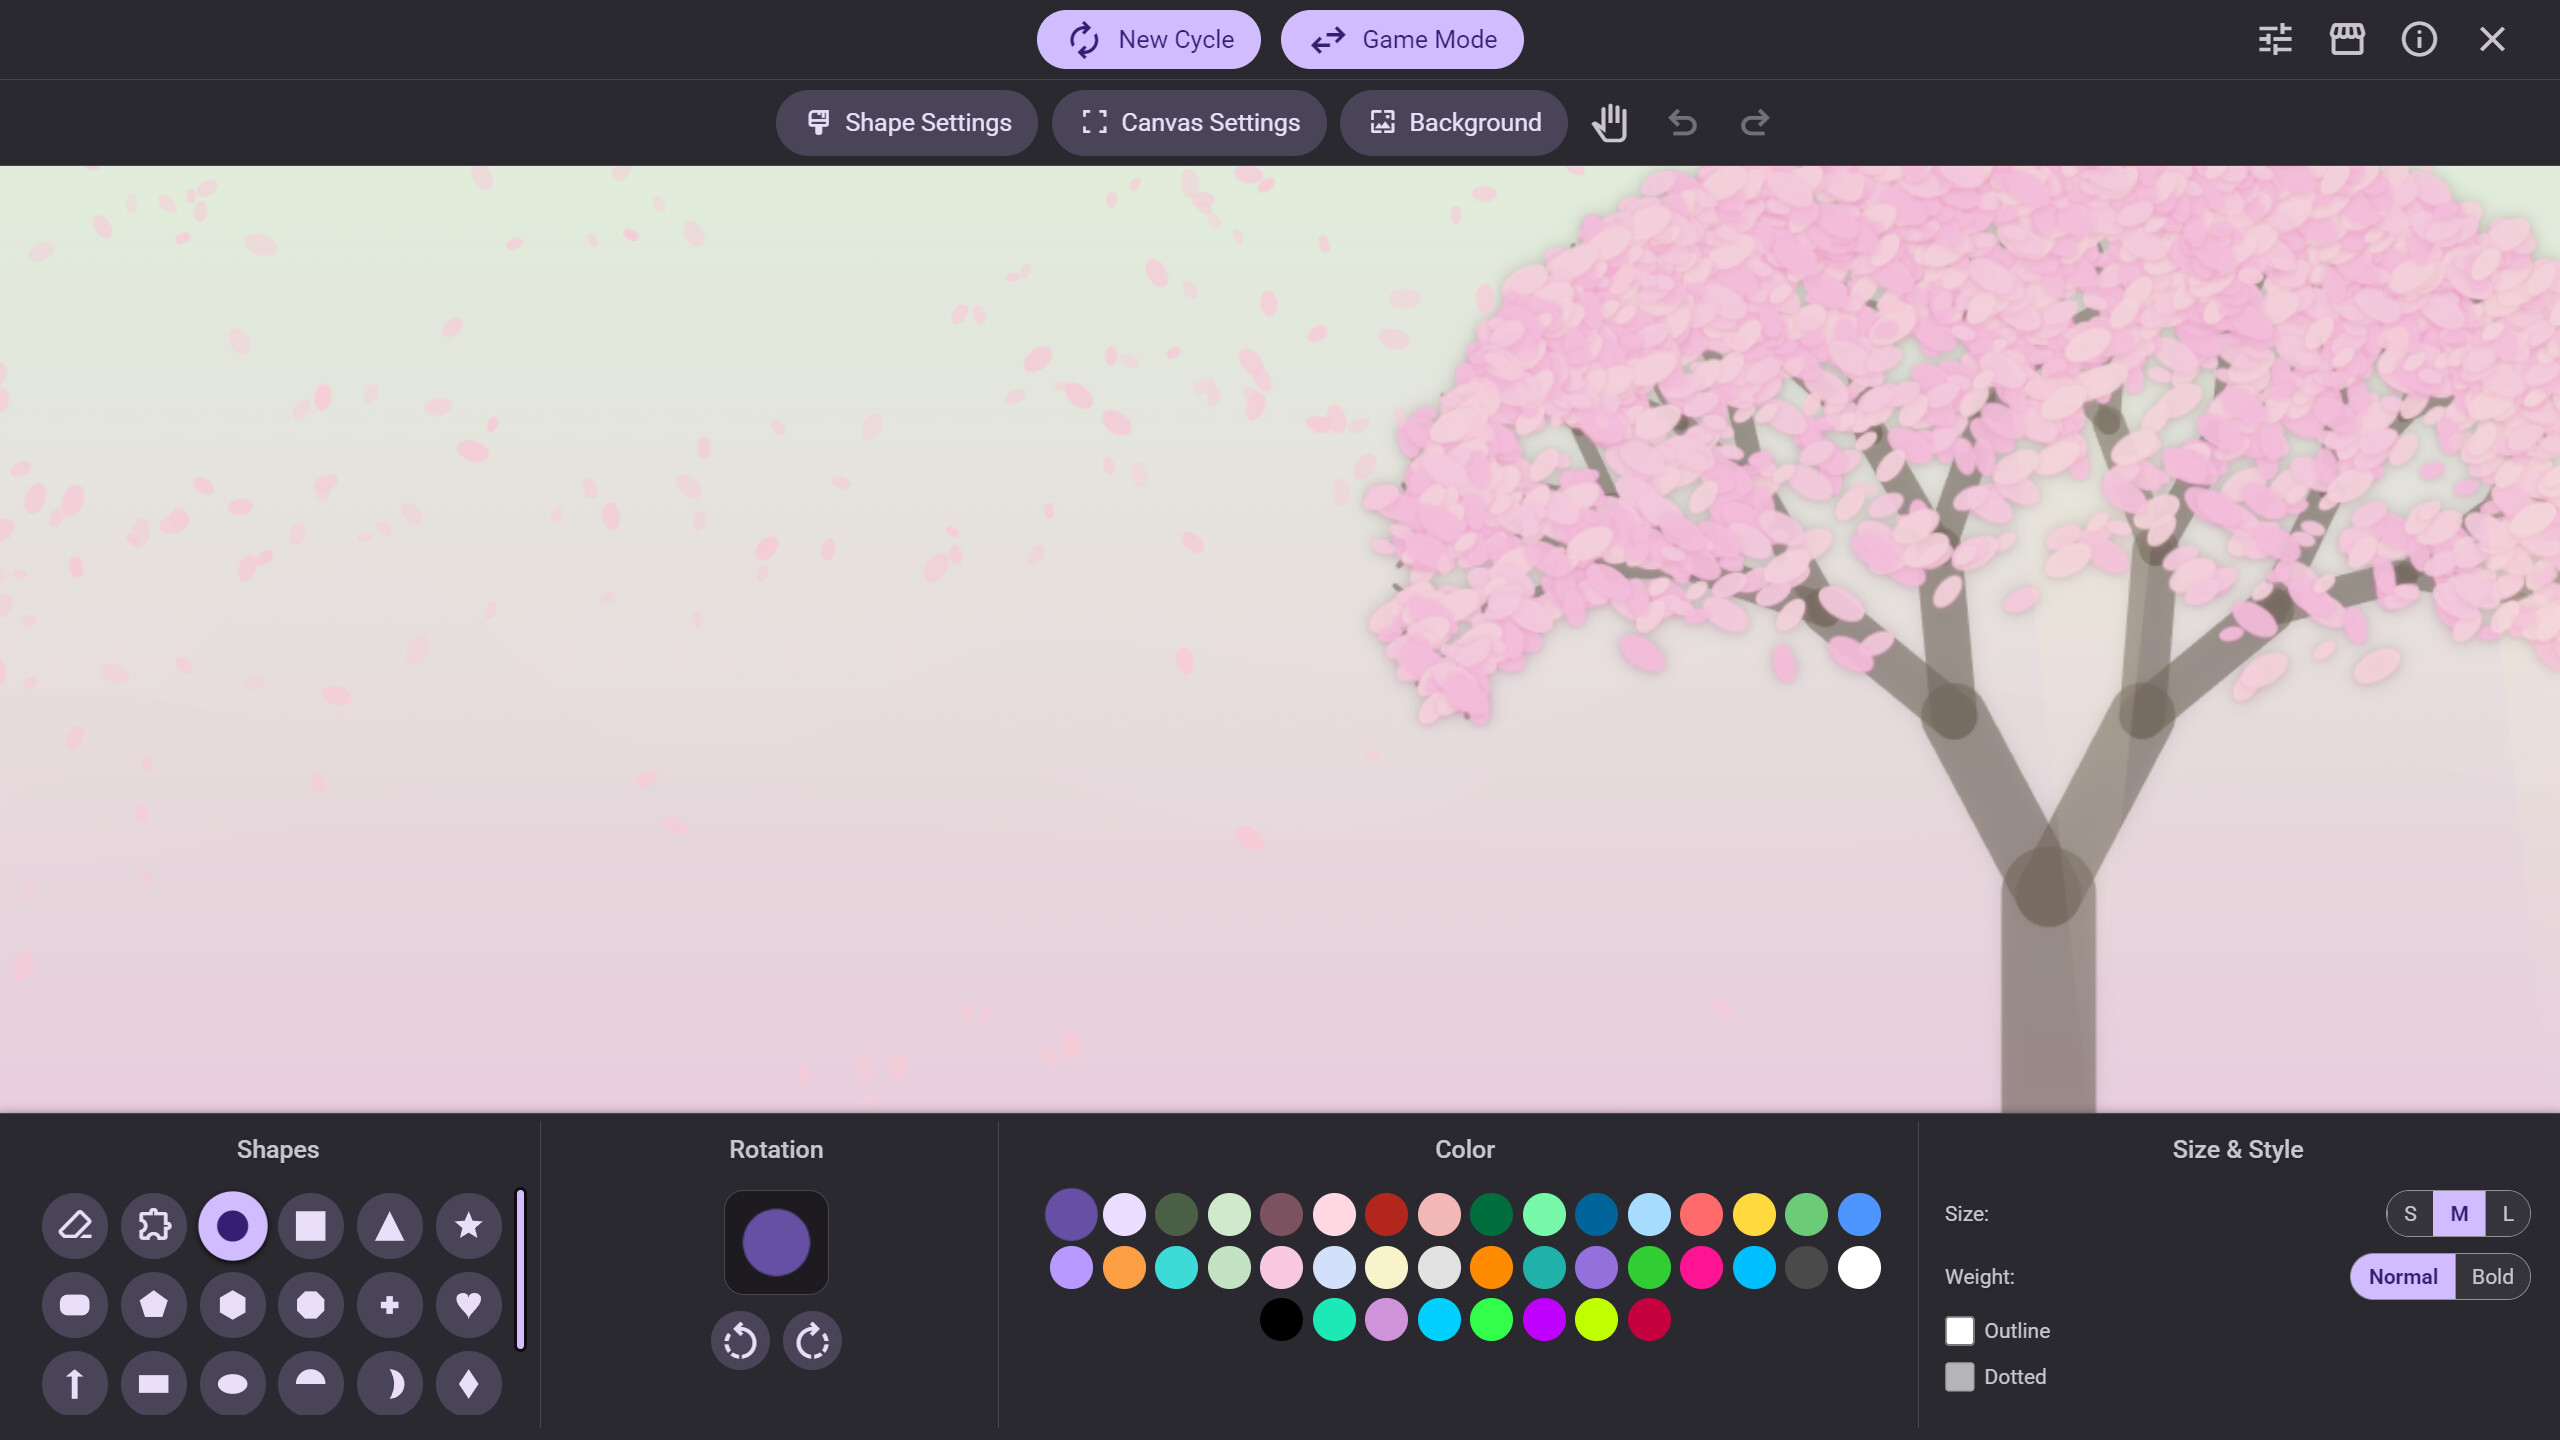Pick the Eraser tool
The width and height of the screenshot is (2560, 1440).
[74, 1226]
